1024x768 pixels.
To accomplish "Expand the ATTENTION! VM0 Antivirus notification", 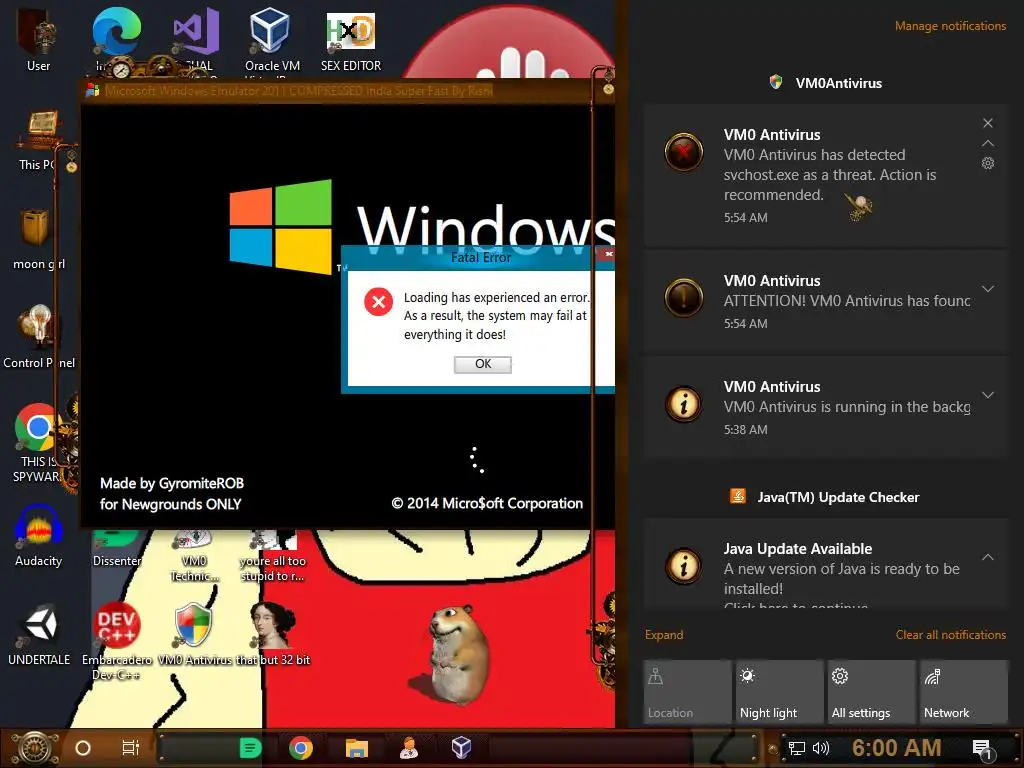I will (988, 289).
